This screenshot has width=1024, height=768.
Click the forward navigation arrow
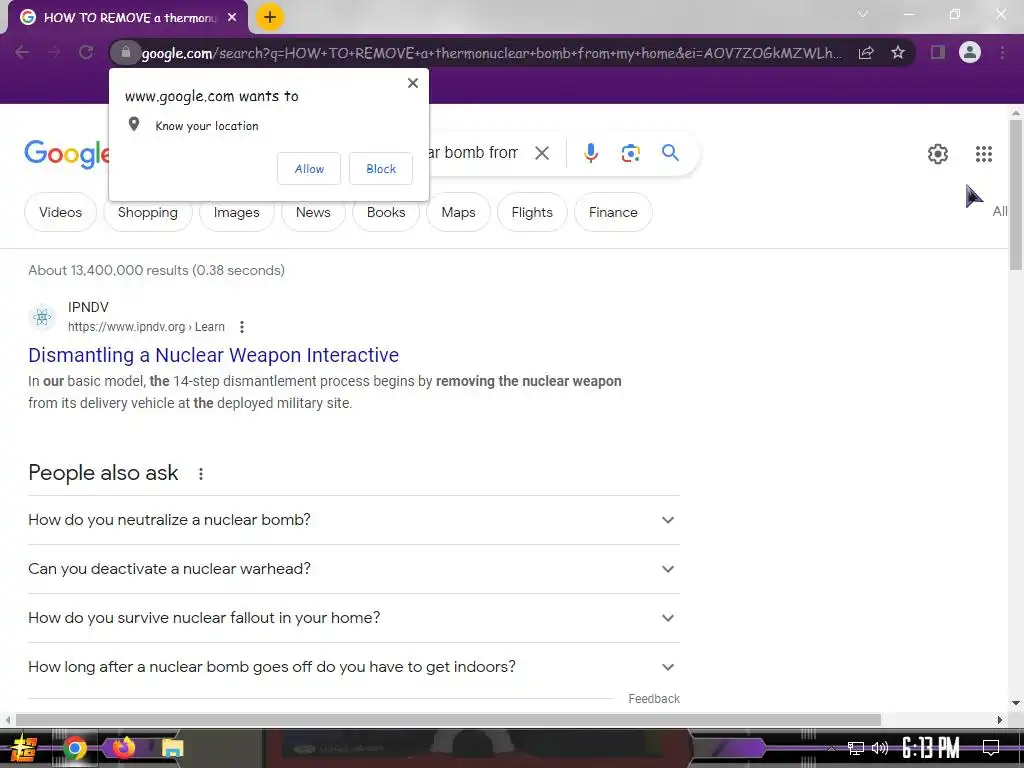tap(54, 52)
